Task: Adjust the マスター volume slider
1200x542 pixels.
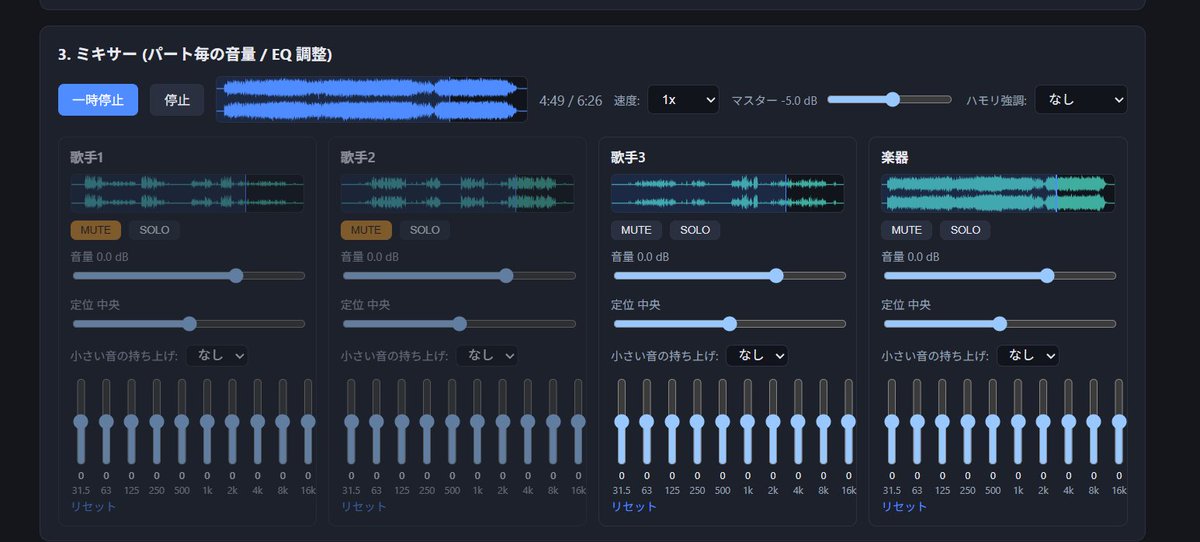Action: click(889, 99)
